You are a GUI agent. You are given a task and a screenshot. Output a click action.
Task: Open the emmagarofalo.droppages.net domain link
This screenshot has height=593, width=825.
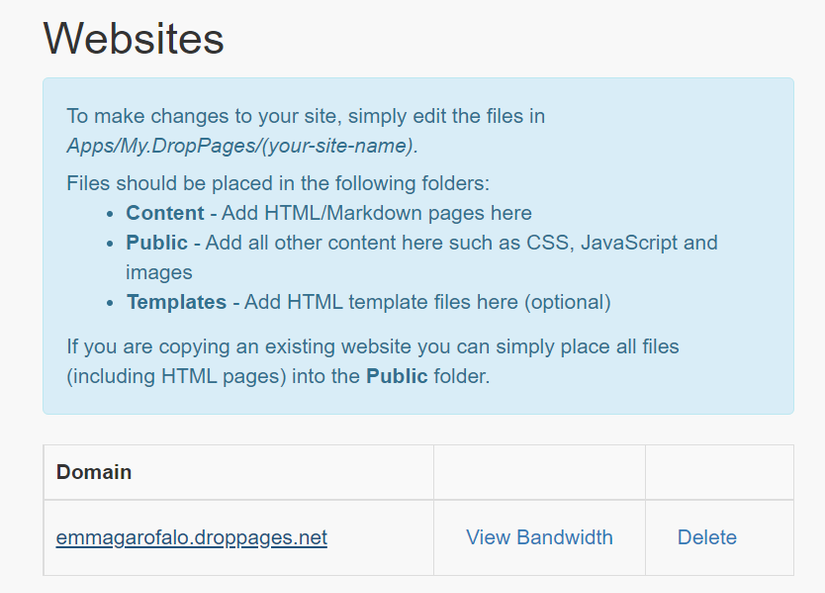(191, 538)
